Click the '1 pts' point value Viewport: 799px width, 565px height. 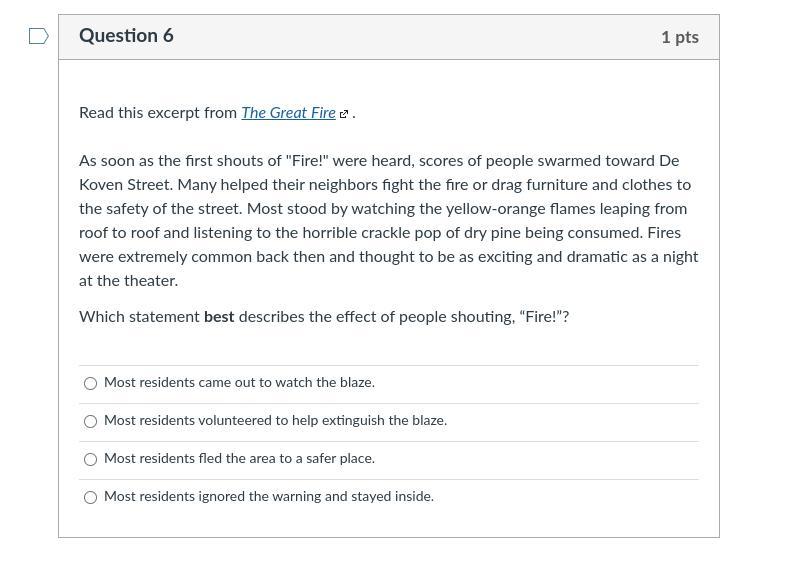[679, 37]
